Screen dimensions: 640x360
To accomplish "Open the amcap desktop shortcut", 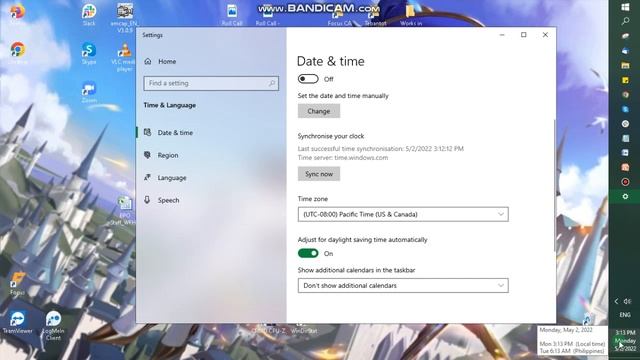I will [x=124, y=17].
